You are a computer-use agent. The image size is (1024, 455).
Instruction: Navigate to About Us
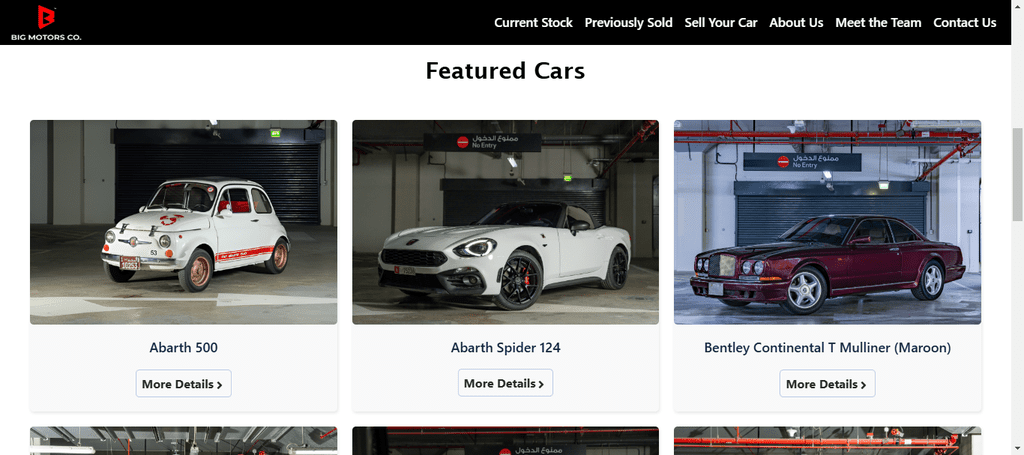coord(796,23)
